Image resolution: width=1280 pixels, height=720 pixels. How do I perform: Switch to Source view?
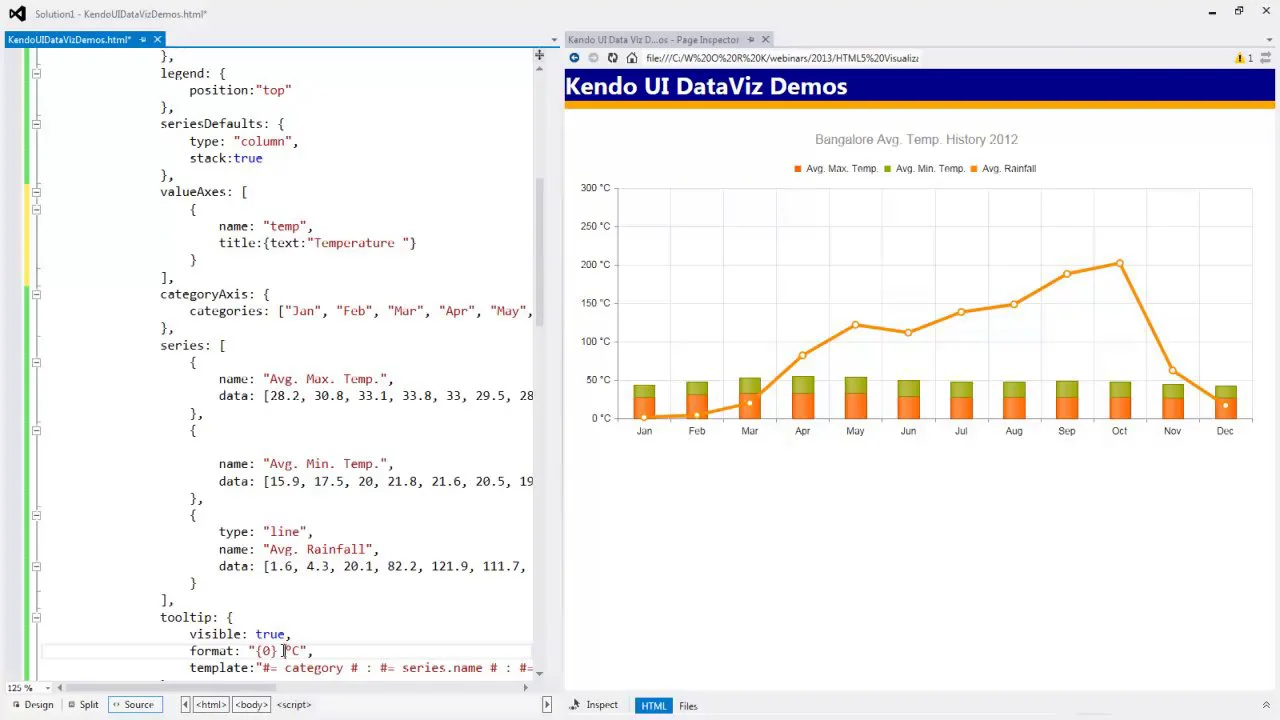pyautogui.click(x=133, y=705)
